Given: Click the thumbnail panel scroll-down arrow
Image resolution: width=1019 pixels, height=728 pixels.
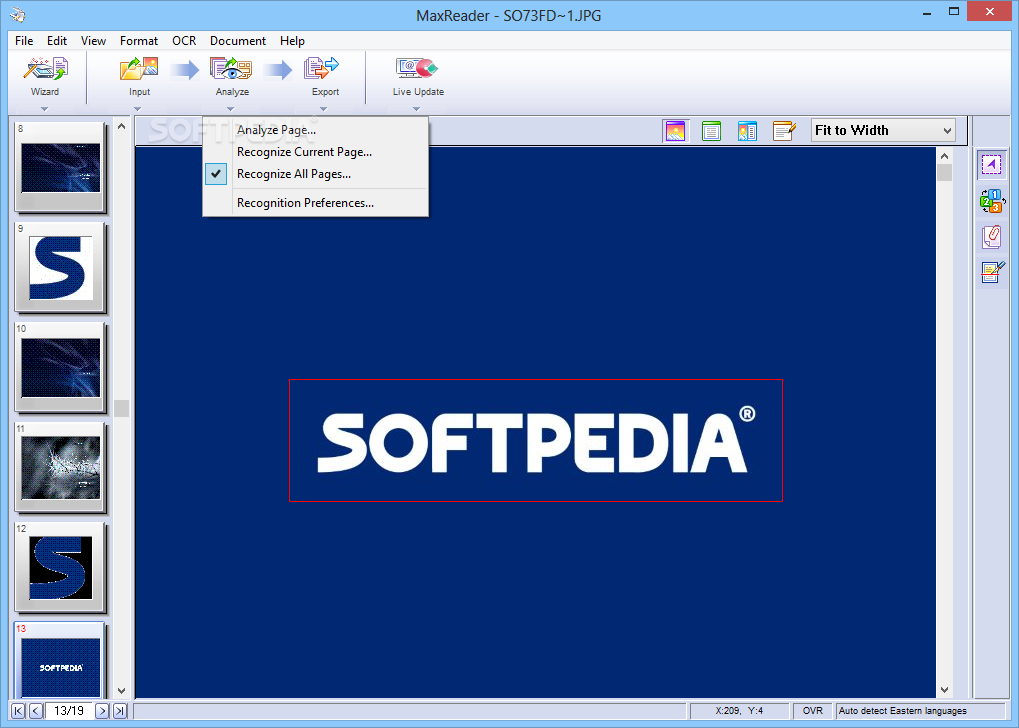Looking at the screenshot, I should 122,690.
